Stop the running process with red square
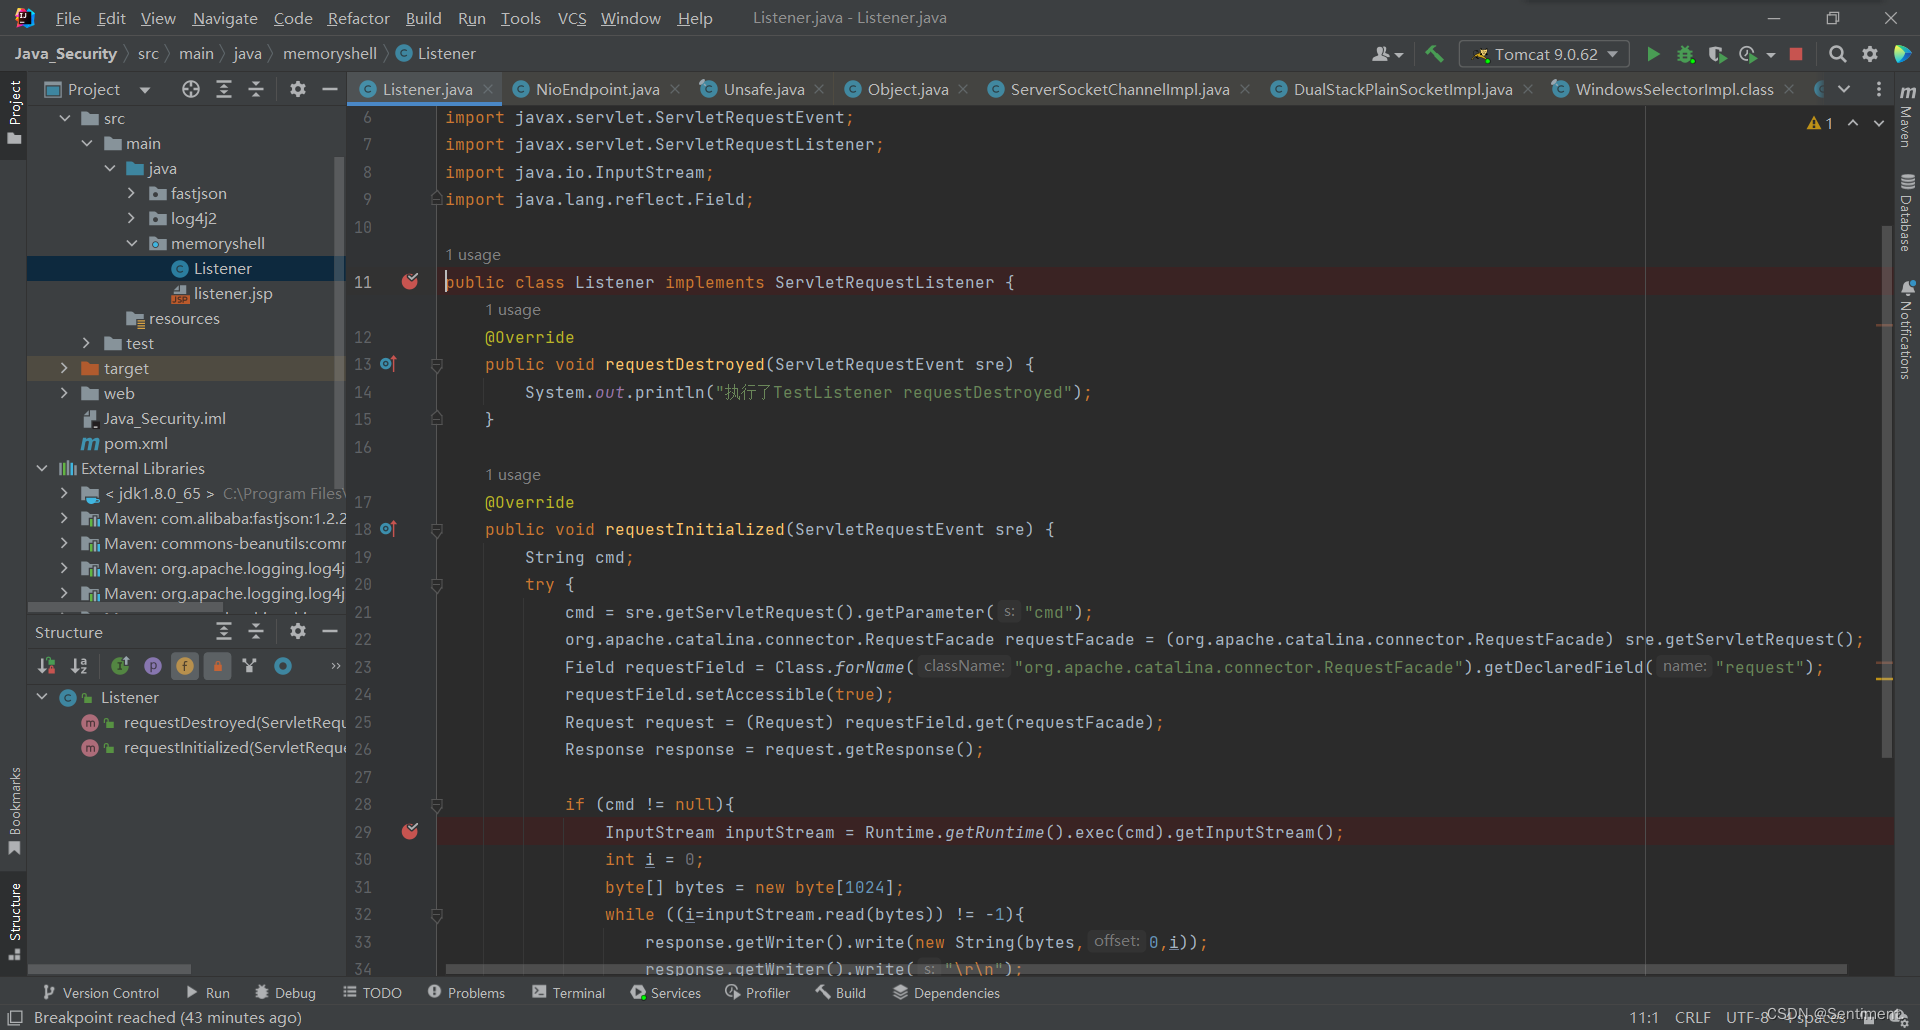1920x1030 pixels. (1796, 54)
